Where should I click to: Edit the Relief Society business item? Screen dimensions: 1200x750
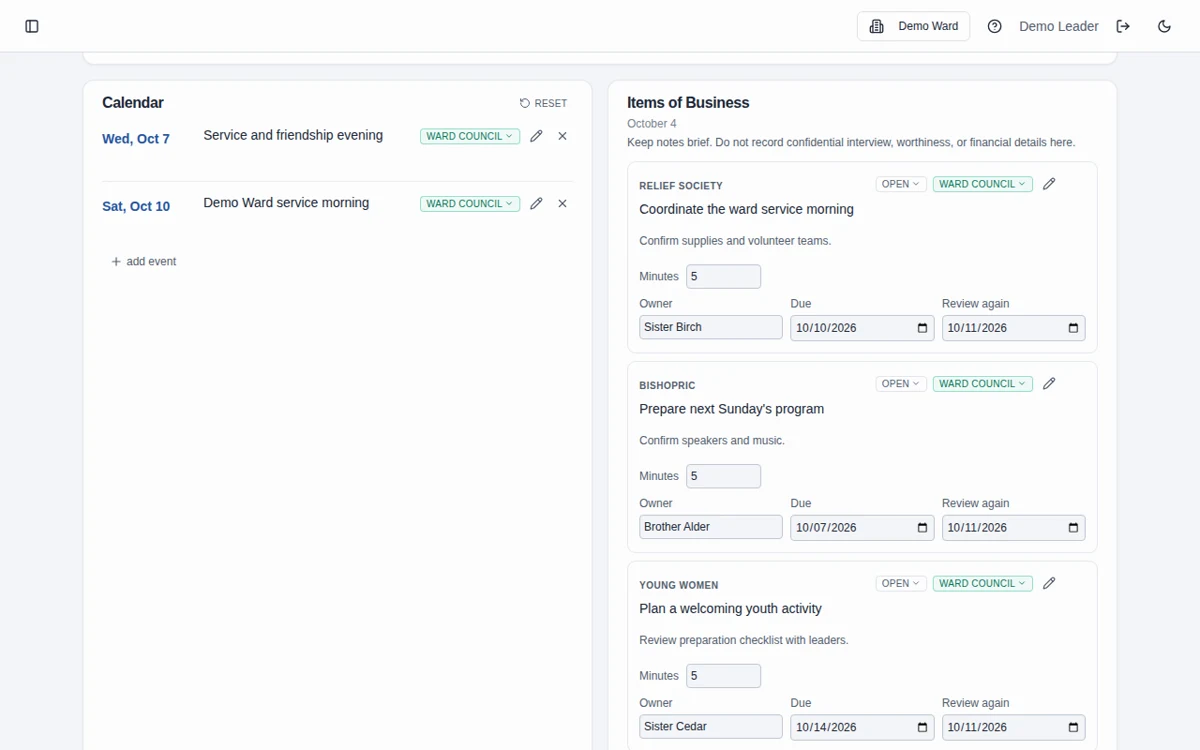[x=1049, y=184]
